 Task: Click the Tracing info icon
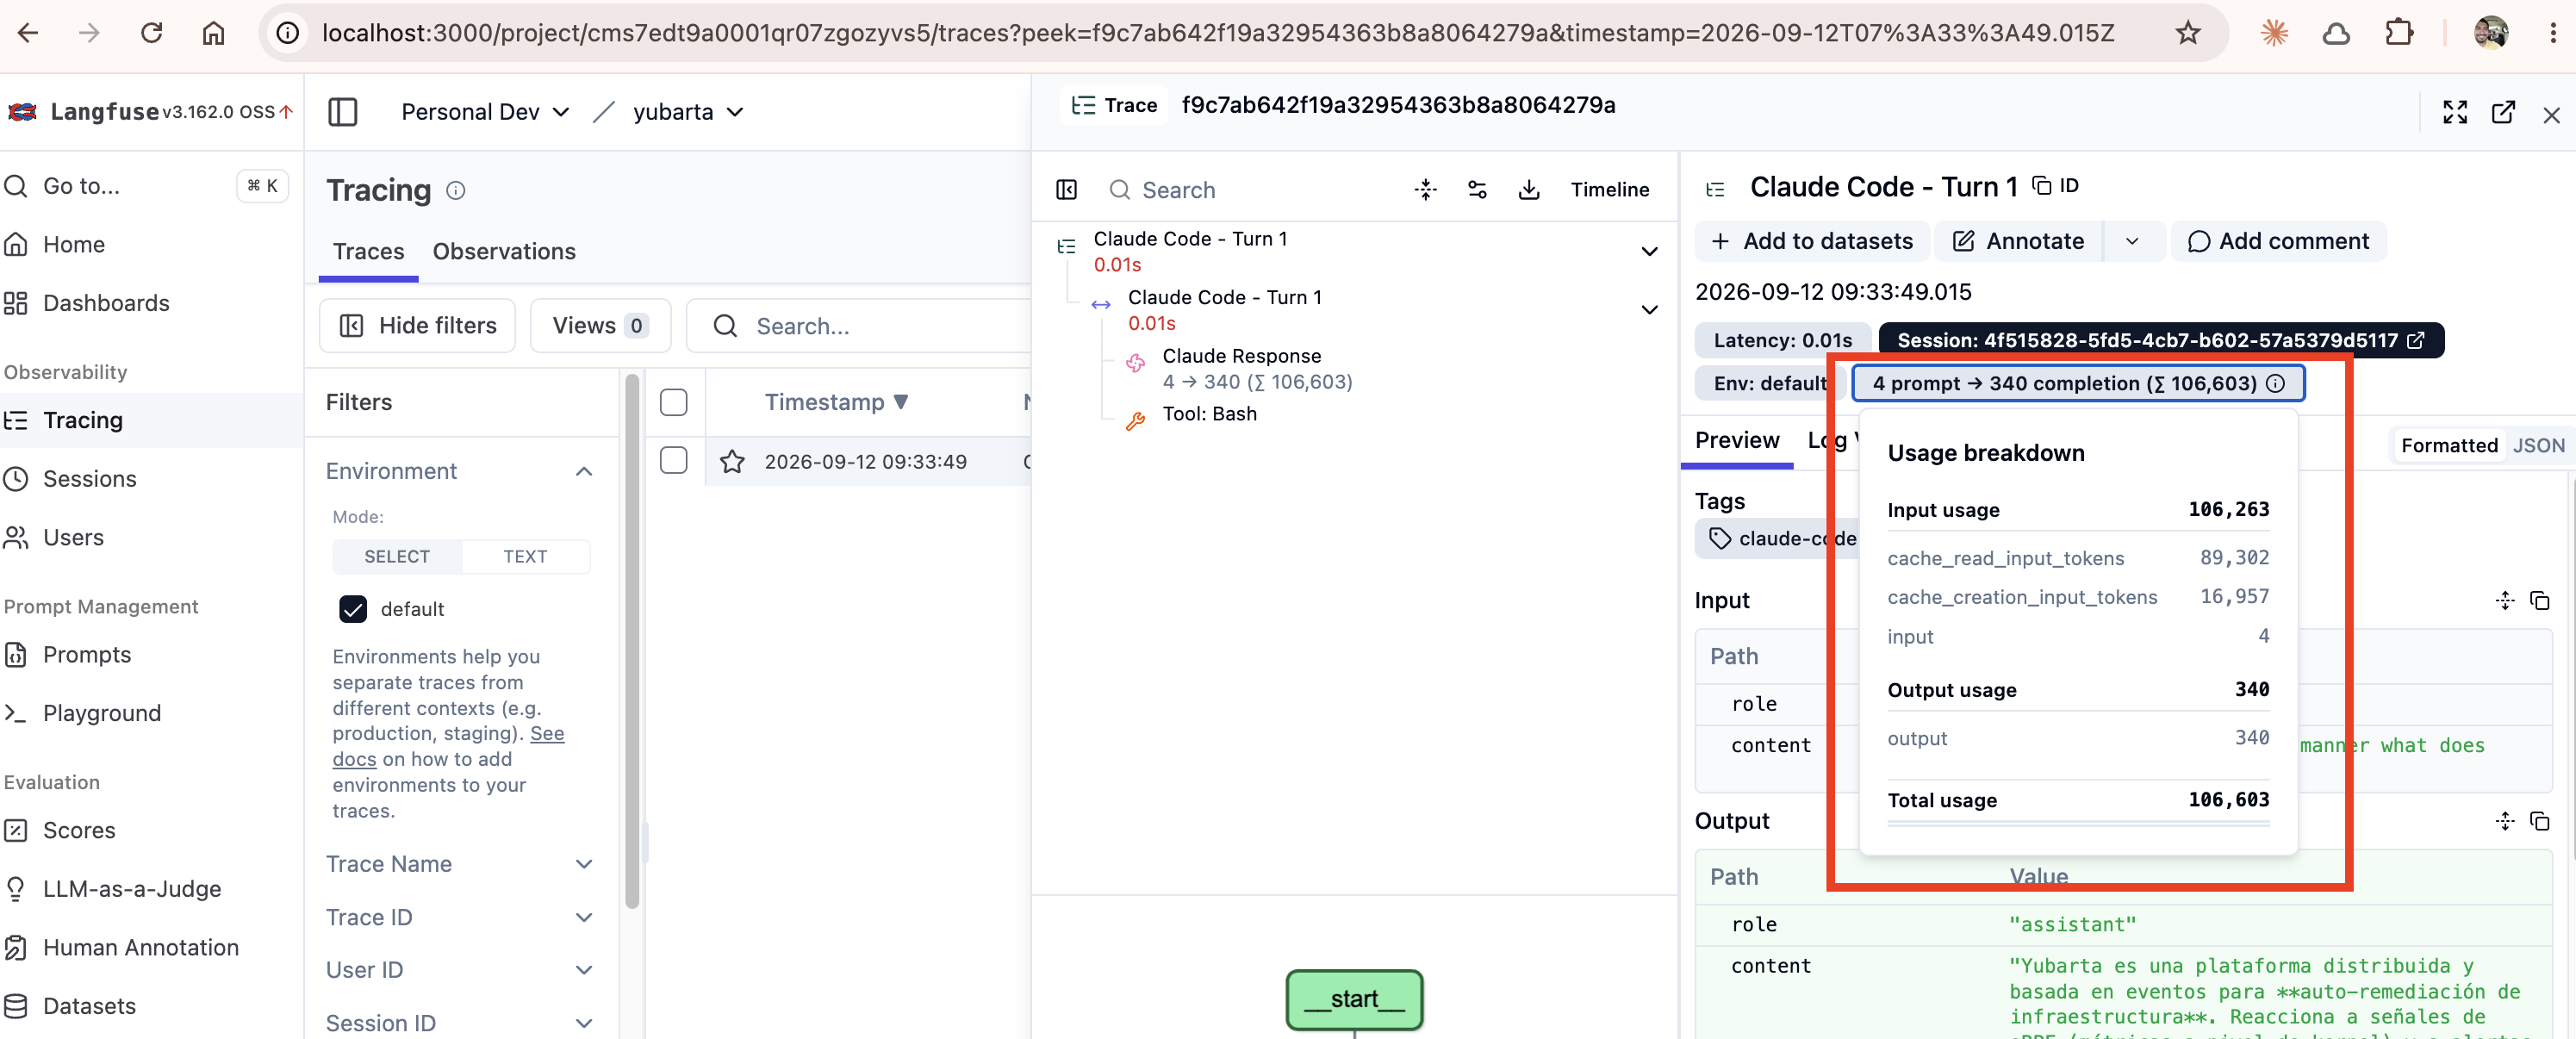pos(456,190)
